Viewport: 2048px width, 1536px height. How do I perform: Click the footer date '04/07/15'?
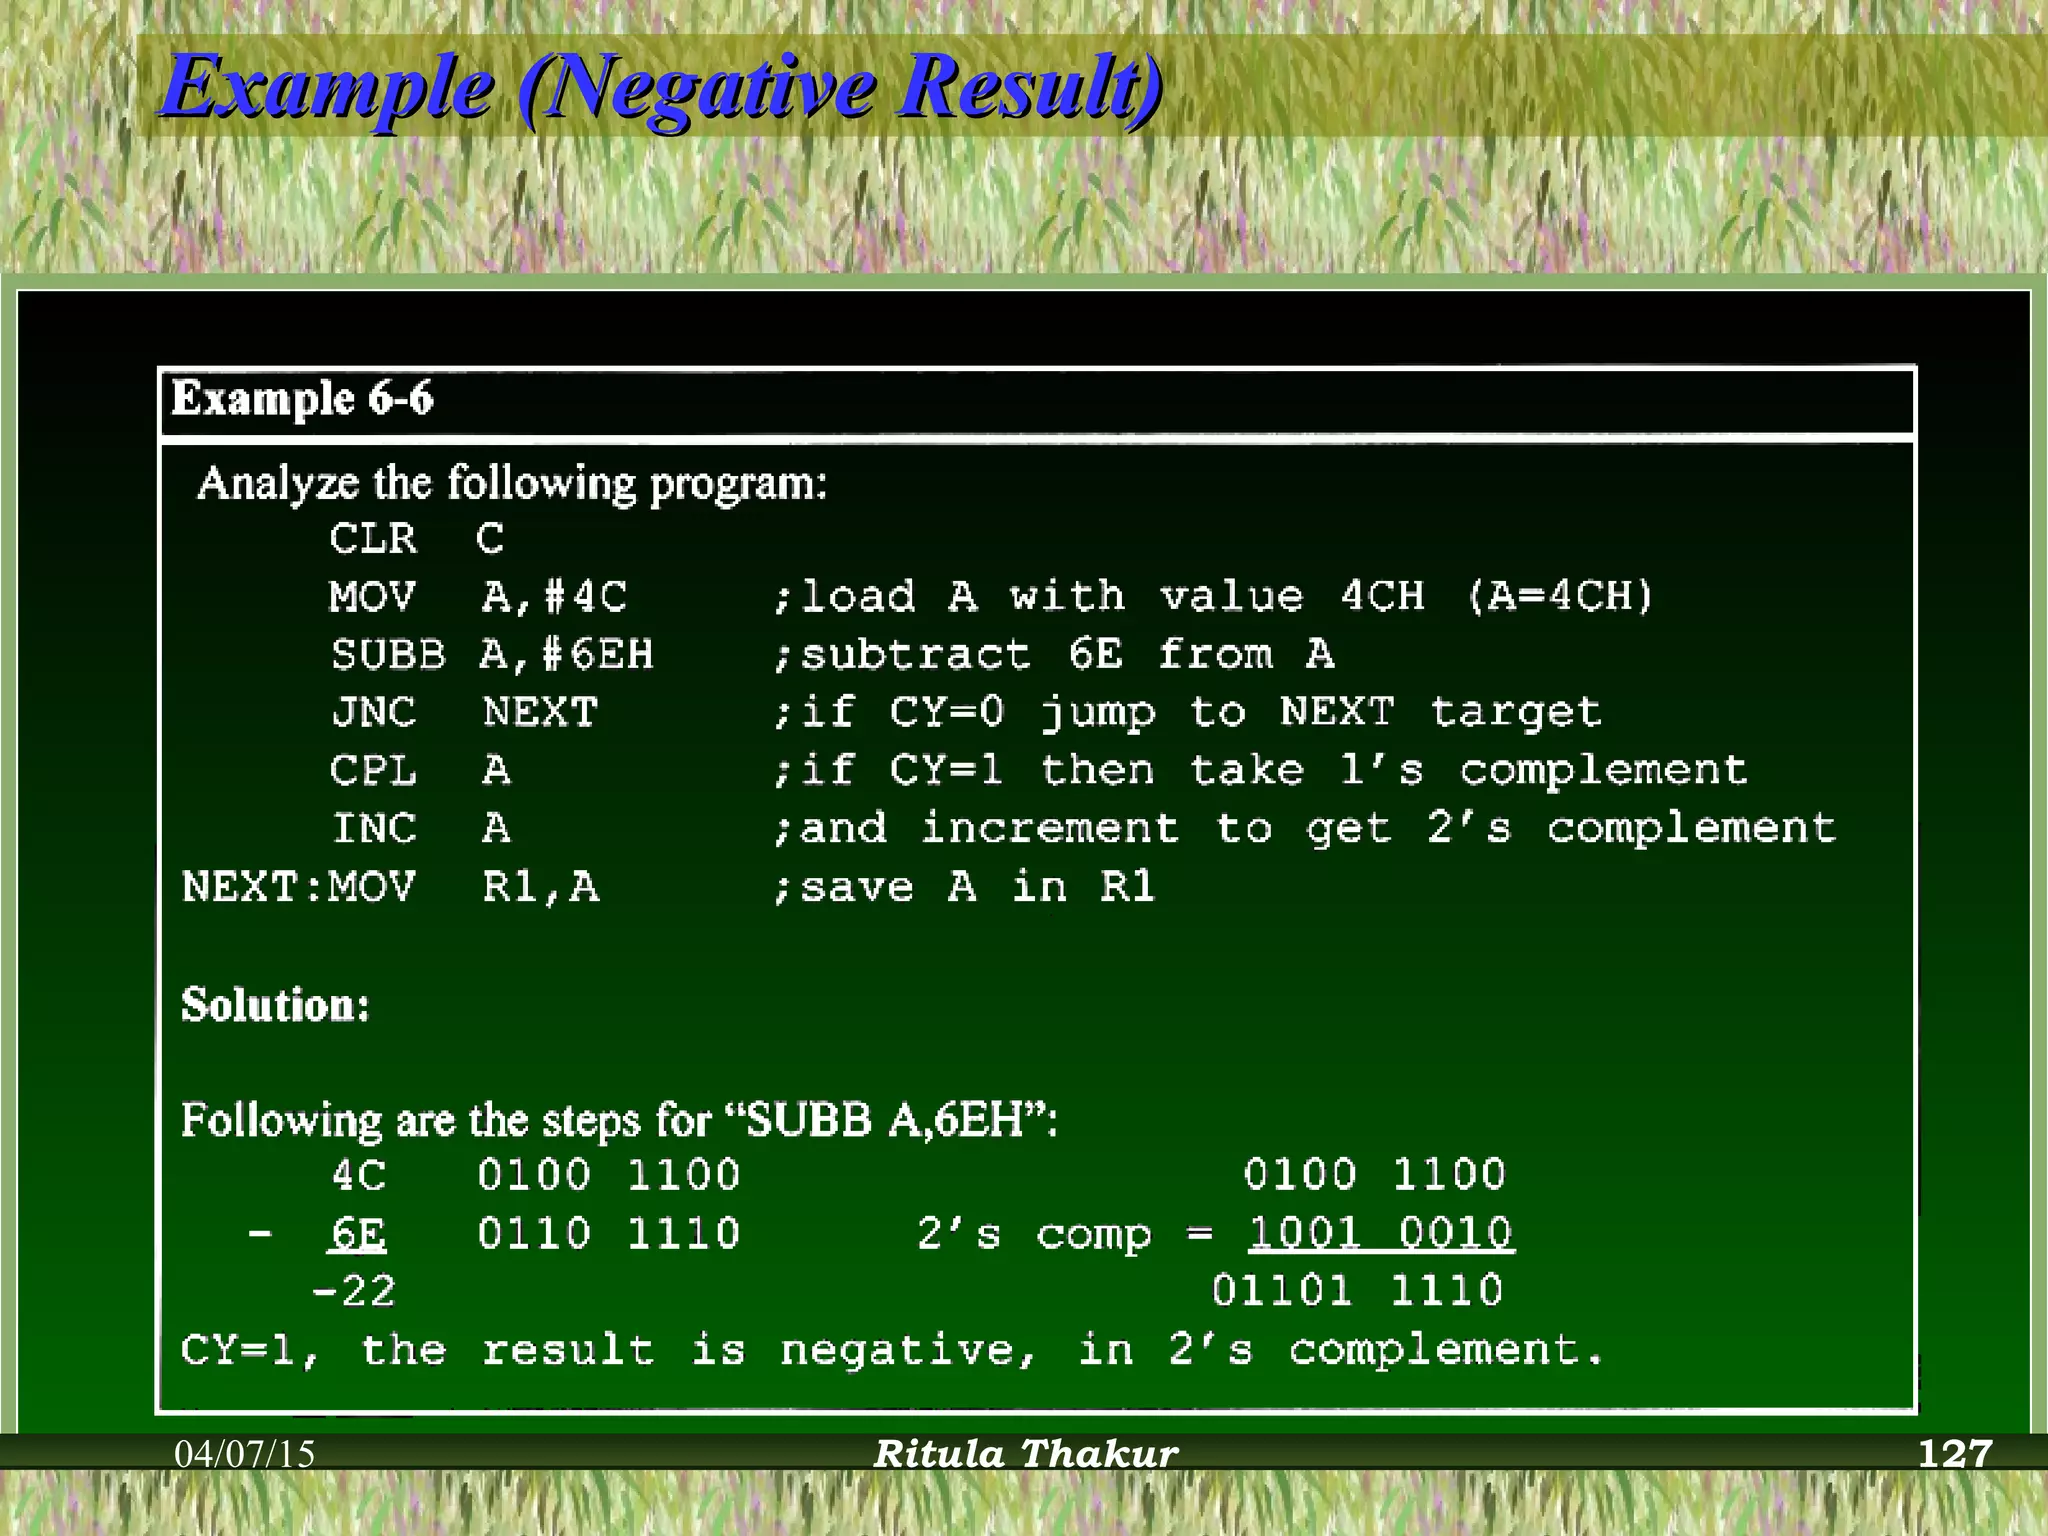click(x=245, y=1453)
